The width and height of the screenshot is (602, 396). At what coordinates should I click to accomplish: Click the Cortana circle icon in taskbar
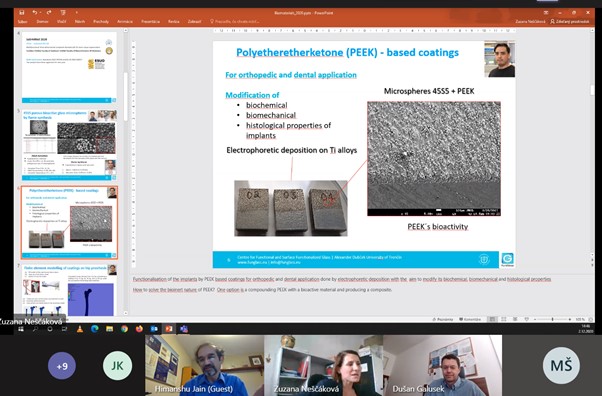tap(50, 329)
